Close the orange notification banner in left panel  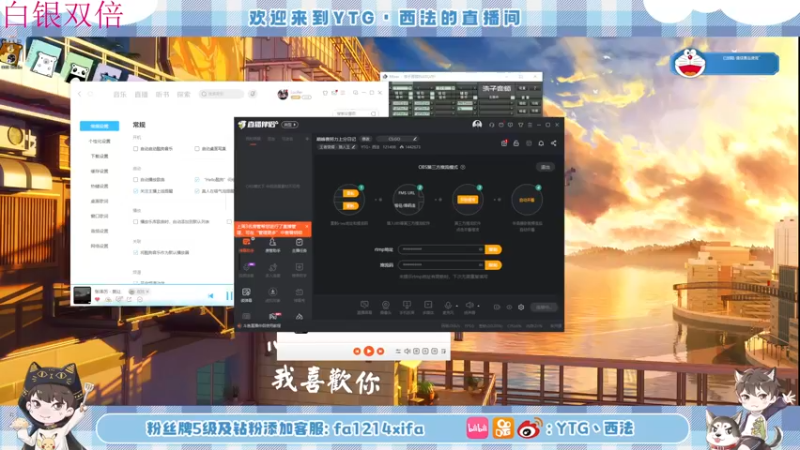coord(307,226)
